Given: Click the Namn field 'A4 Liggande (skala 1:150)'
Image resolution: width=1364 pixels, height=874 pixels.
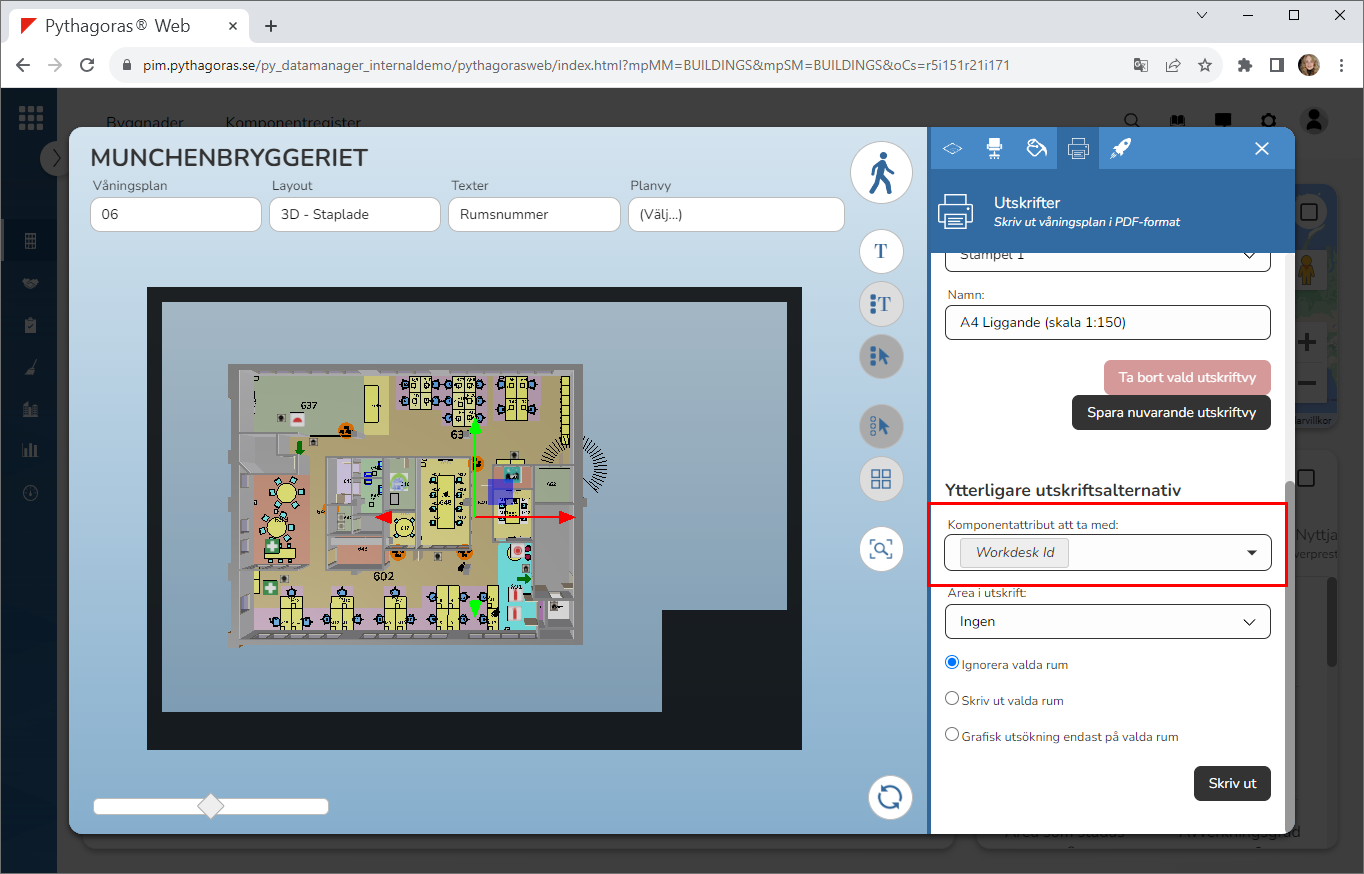Looking at the screenshot, I should pos(1107,322).
